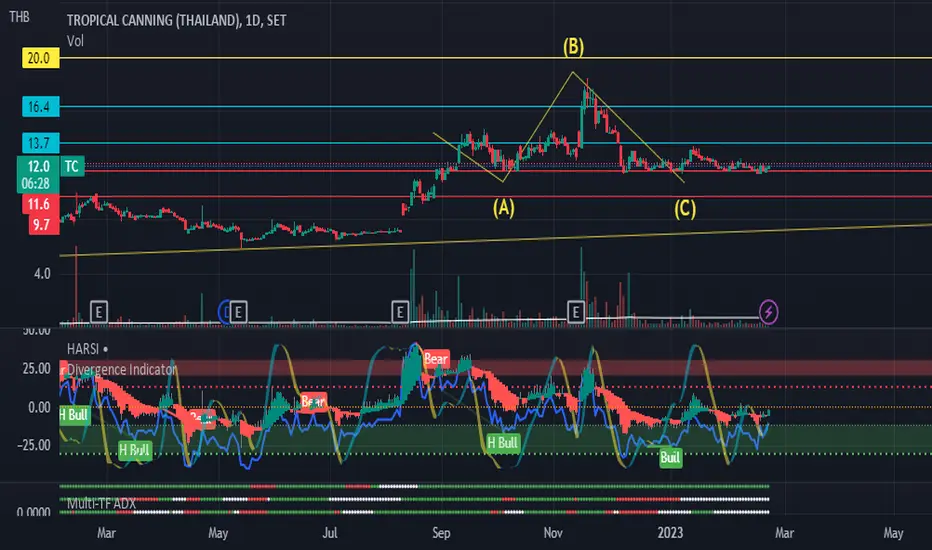Click the Bear tag near July

coord(313,401)
